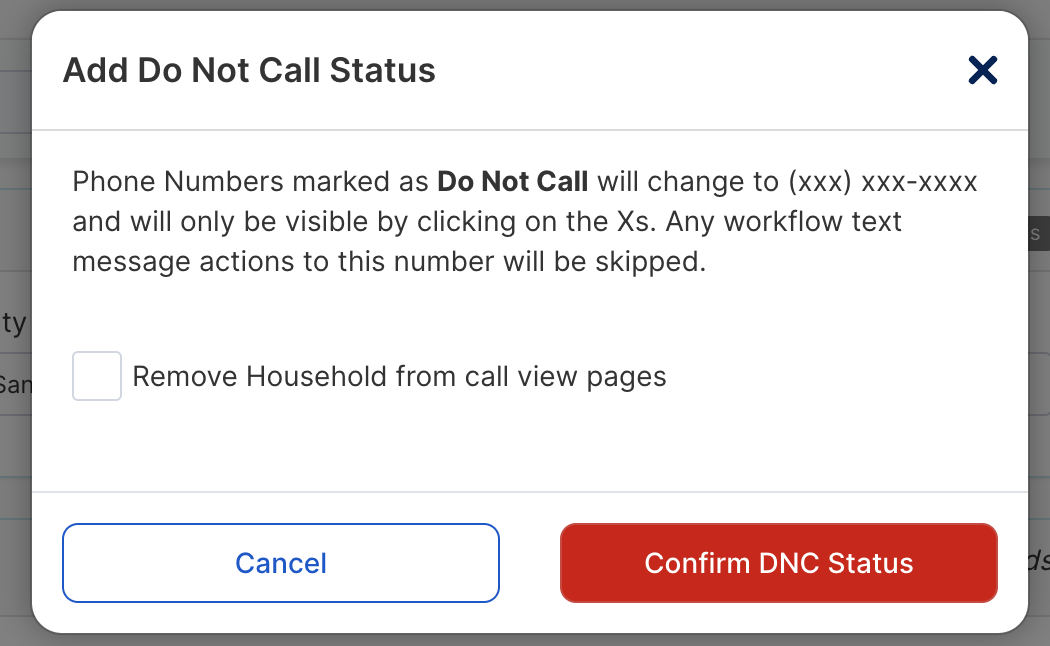Click the dark blue X at the top right
The height and width of the screenshot is (646, 1050).
982,70
